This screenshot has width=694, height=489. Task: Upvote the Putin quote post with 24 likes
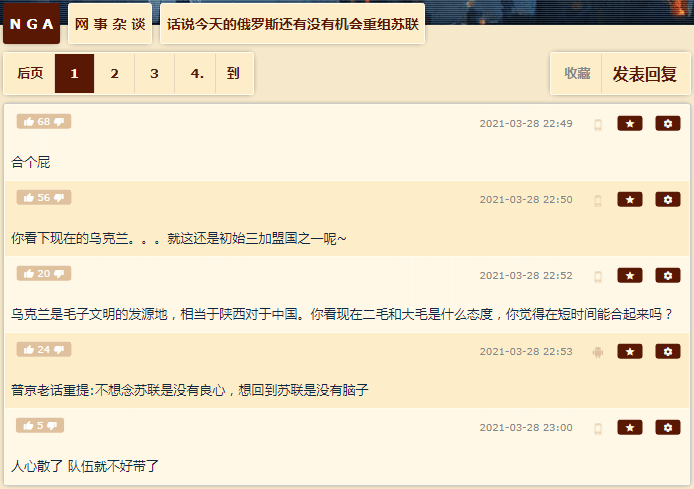click(x=29, y=350)
